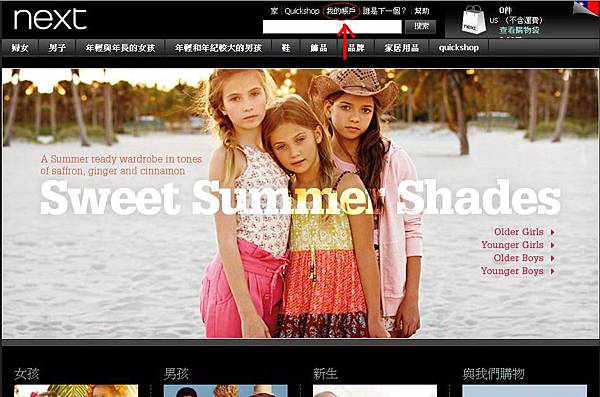Click the arrow beside Older Boys
The height and width of the screenshot is (397, 600).
[552, 258]
